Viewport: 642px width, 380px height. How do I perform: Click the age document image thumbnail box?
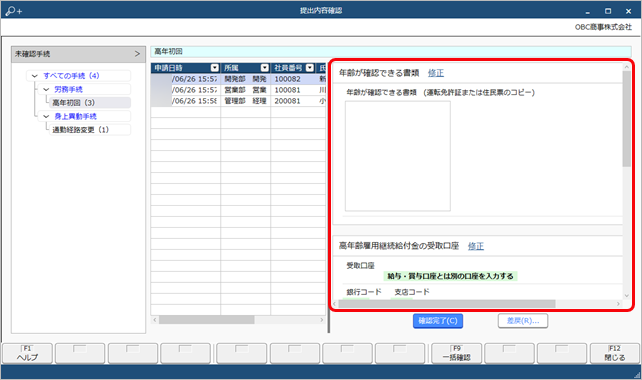398,156
